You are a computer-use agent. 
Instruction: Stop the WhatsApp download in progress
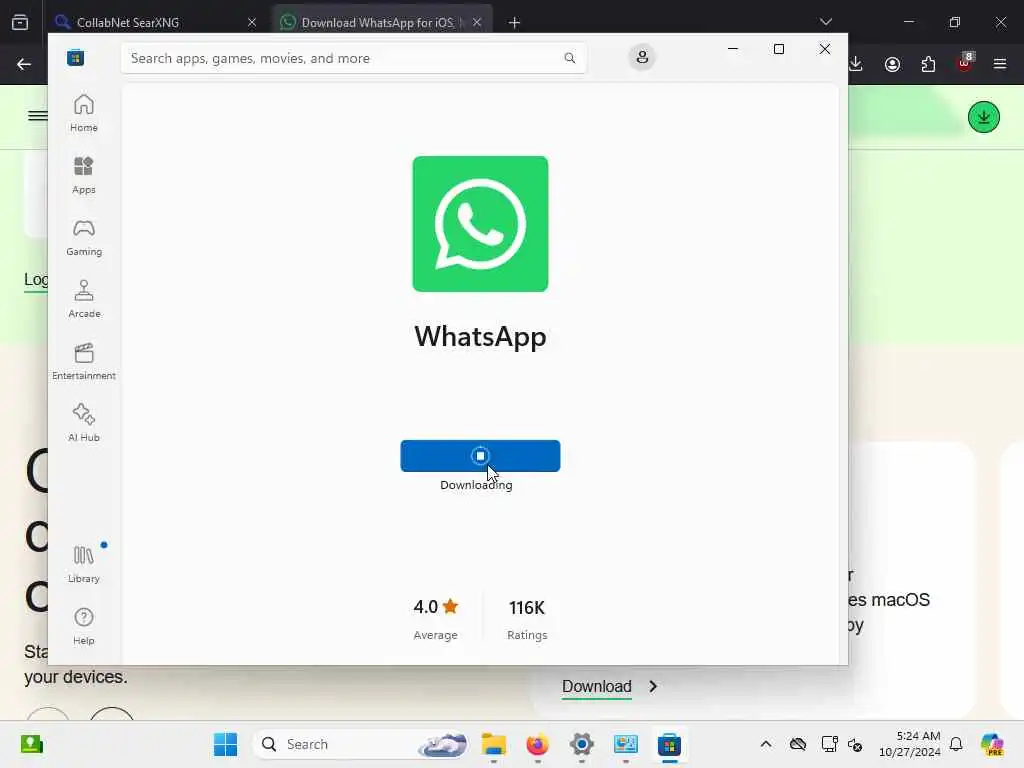point(480,456)
